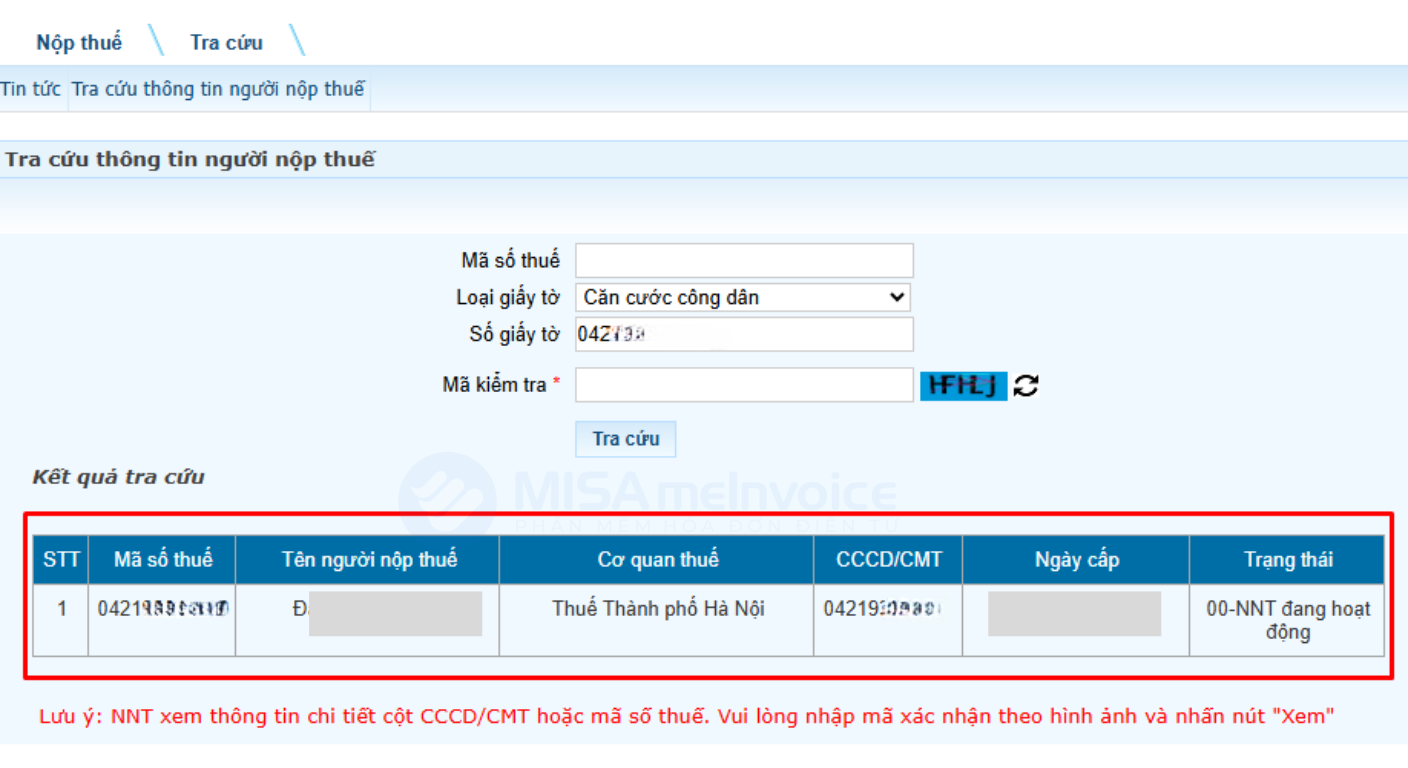
Task: Click into the Số giấy tờ field
Action: coord(743,334)
